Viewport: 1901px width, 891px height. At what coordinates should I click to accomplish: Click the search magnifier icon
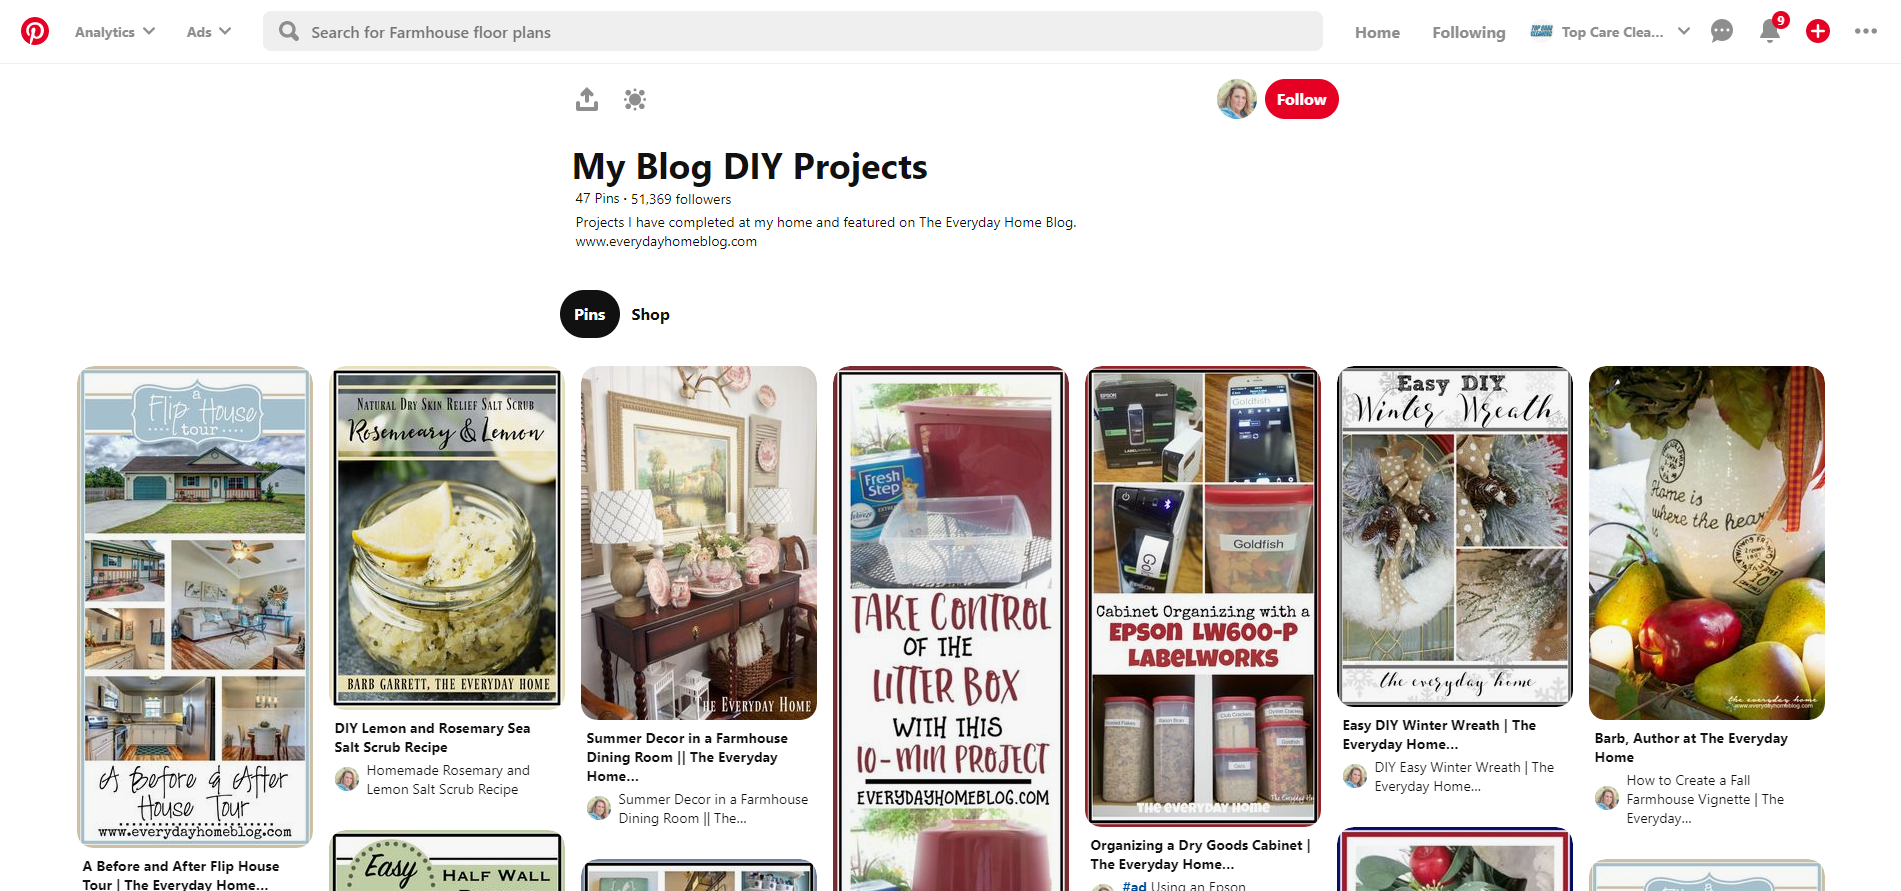289,32
